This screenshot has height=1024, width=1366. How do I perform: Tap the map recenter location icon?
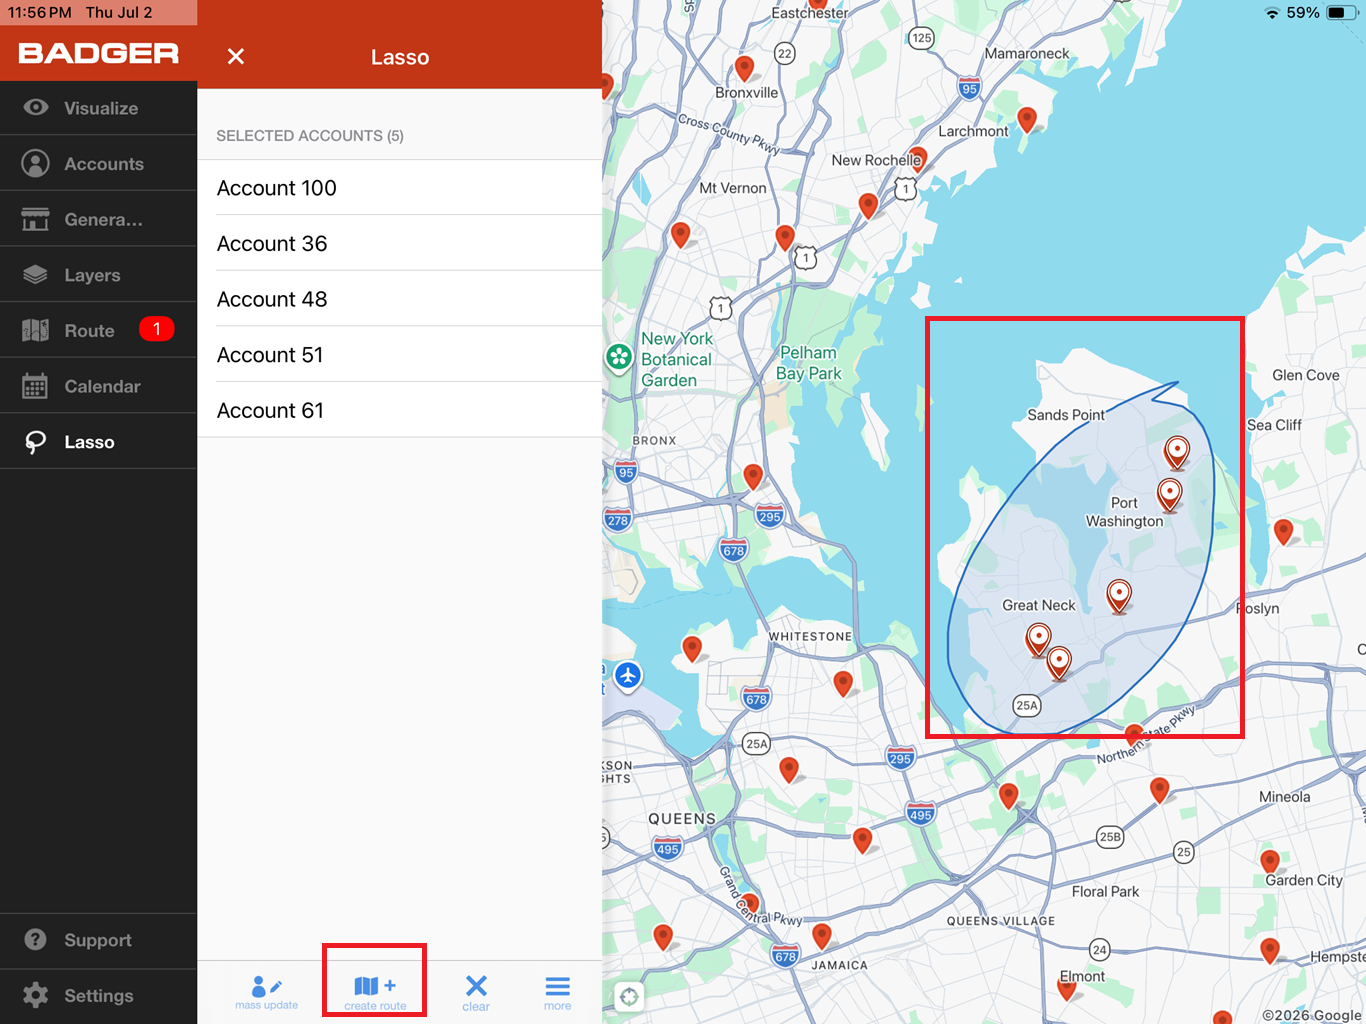629,996
